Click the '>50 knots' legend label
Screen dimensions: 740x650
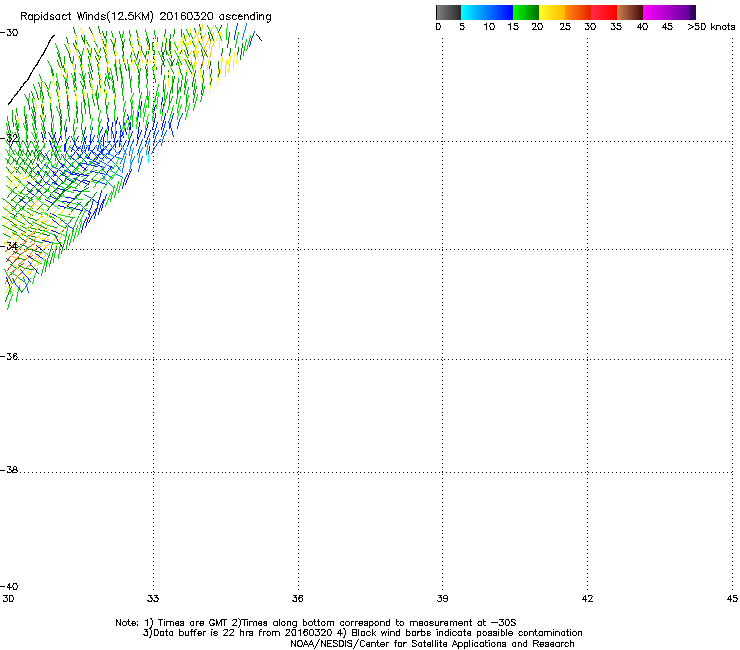pyautogui.click(x=711, y=27)
